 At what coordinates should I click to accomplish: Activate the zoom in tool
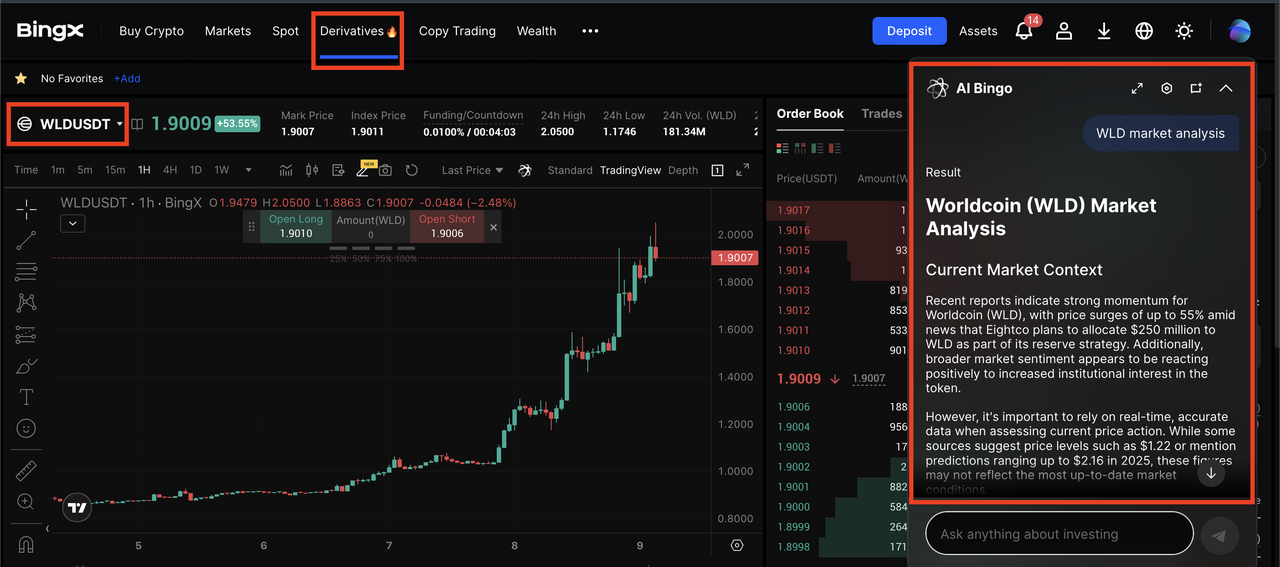point(27,501)
